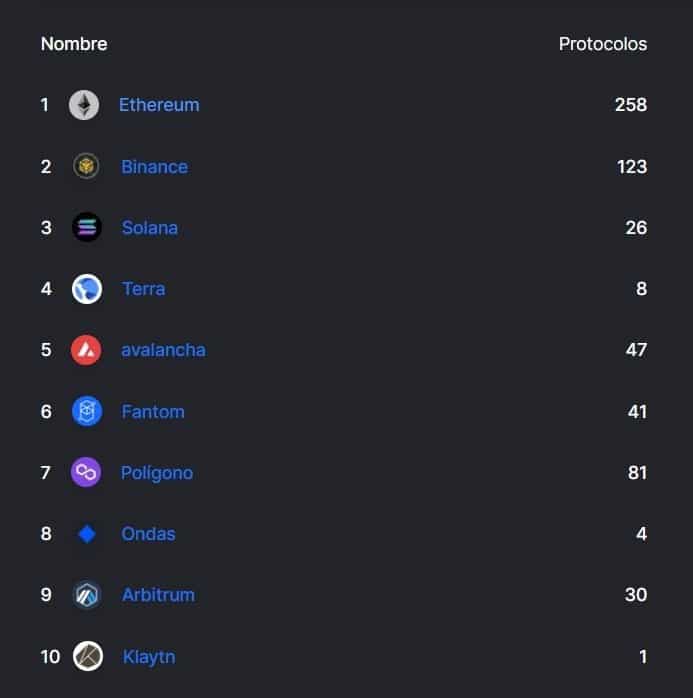Sort by the Nombre column header
This screenshot has width=693, height=698.
[x=74, y=44]
